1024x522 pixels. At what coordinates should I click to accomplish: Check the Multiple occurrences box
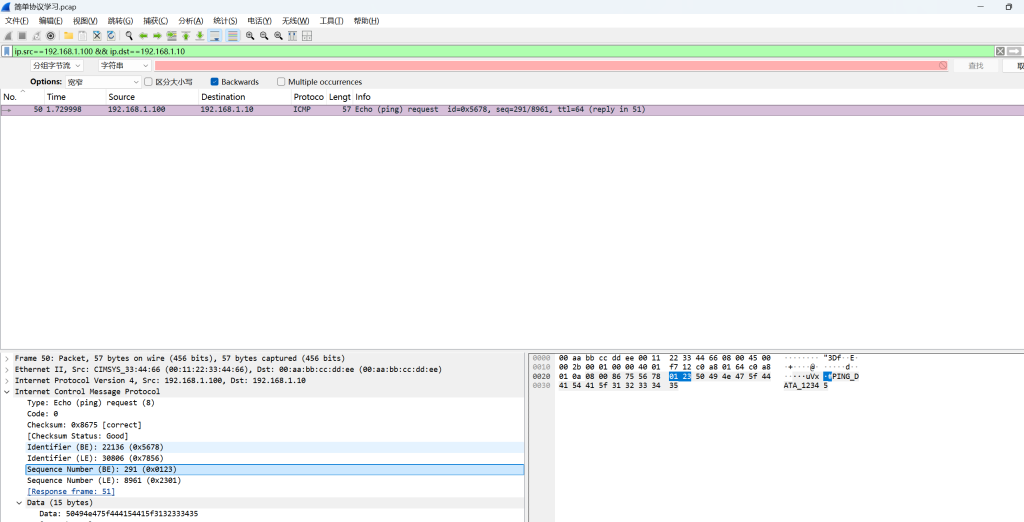[x=281, y=82]
